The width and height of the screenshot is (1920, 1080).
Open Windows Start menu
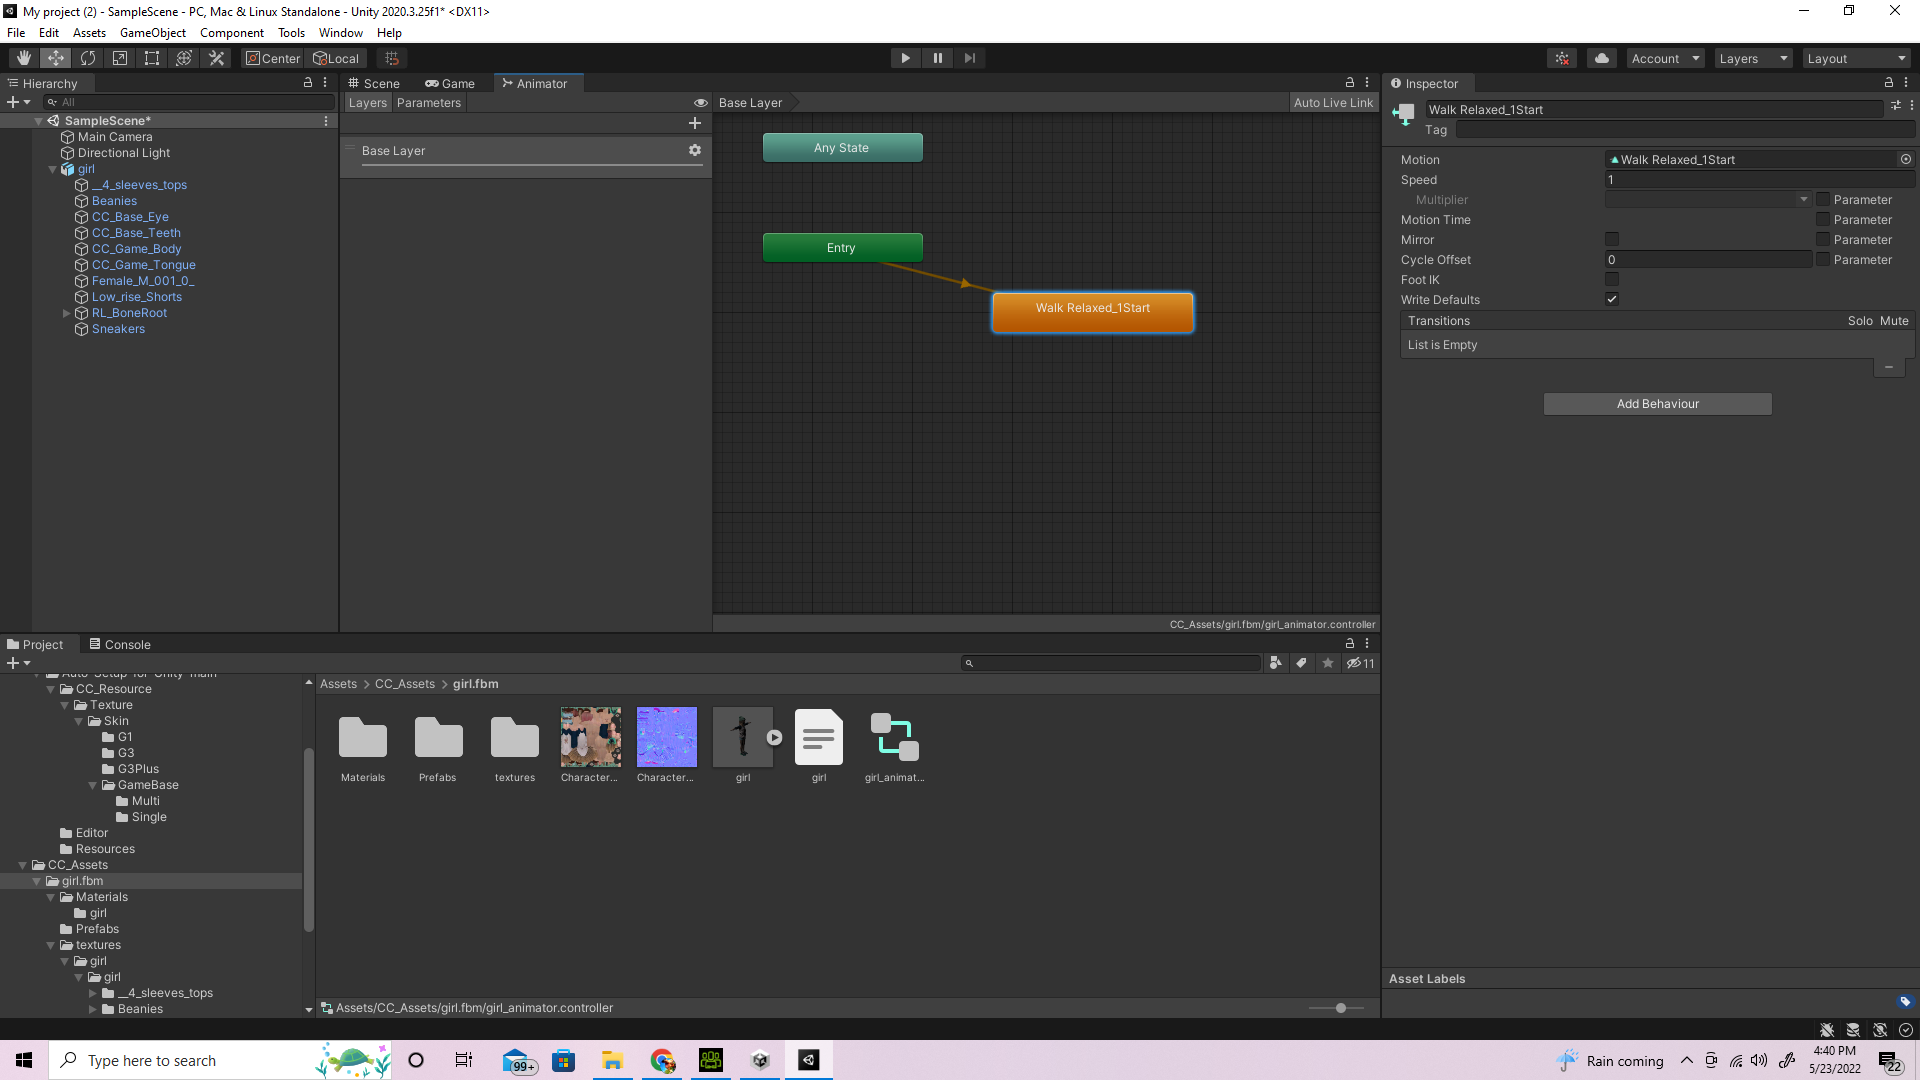[x=24, y=1060]
